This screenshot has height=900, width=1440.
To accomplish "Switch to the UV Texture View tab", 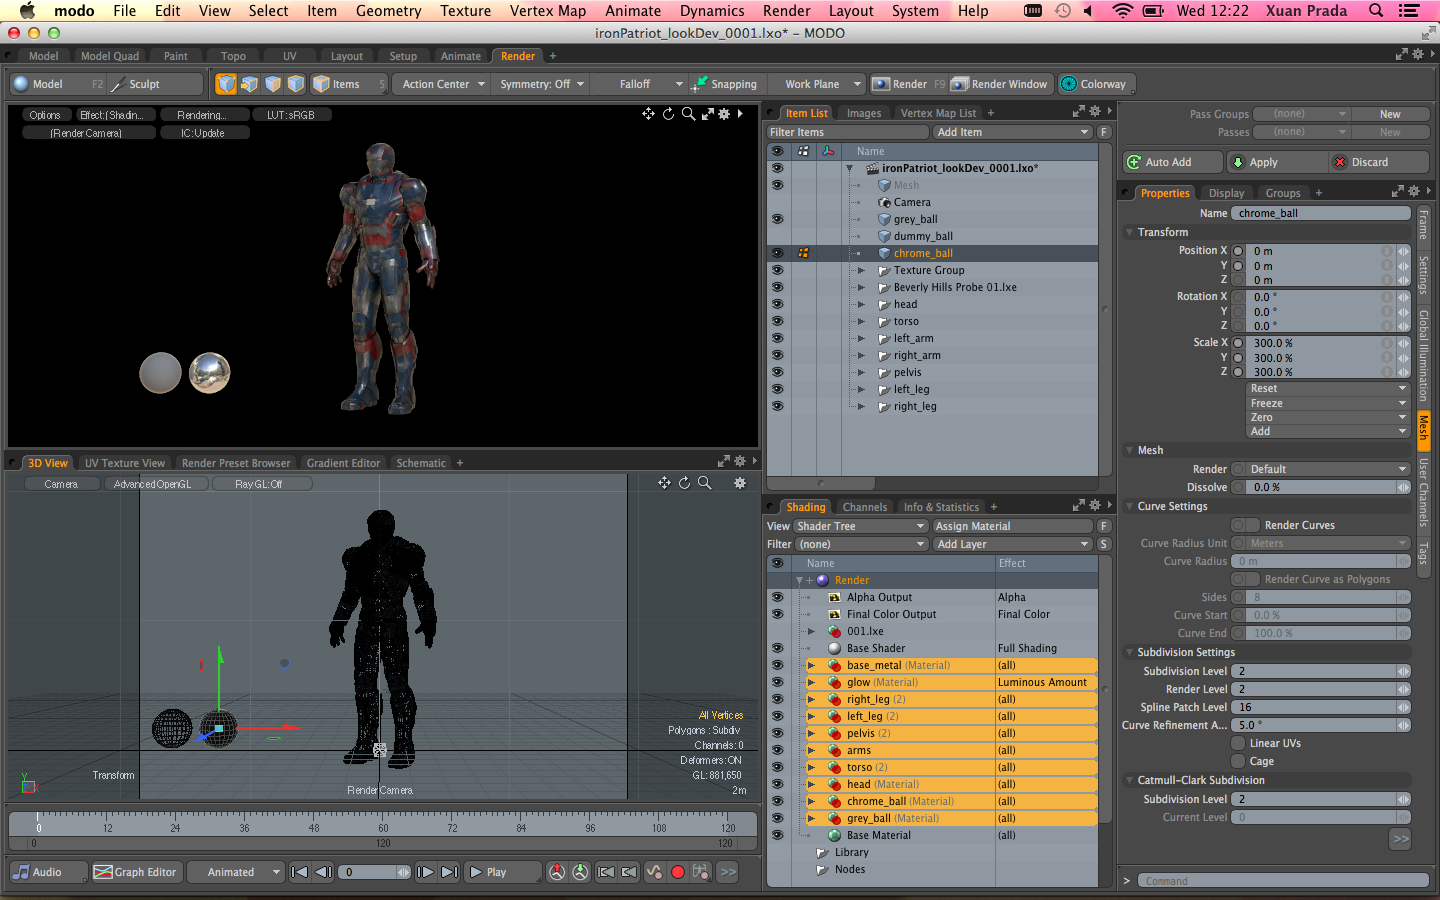I will pos(125,463).
